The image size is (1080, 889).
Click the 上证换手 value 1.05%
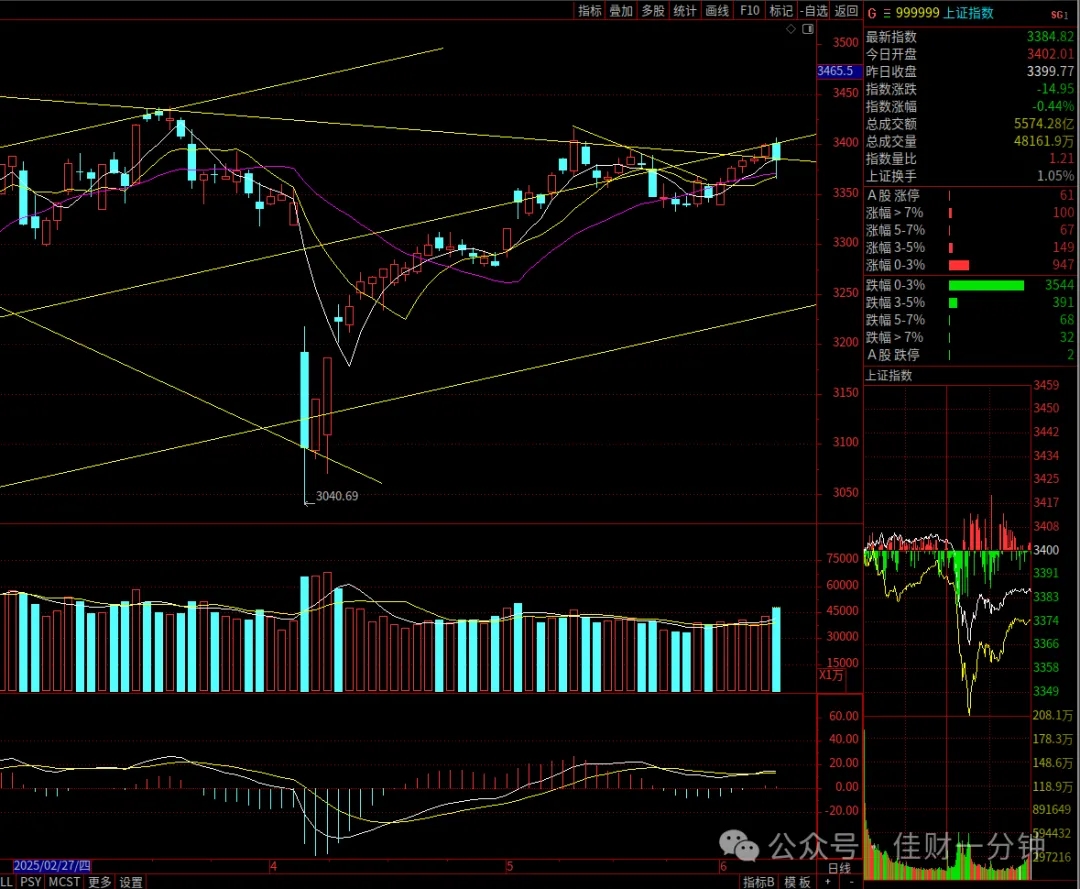(x=1055, y=176)
